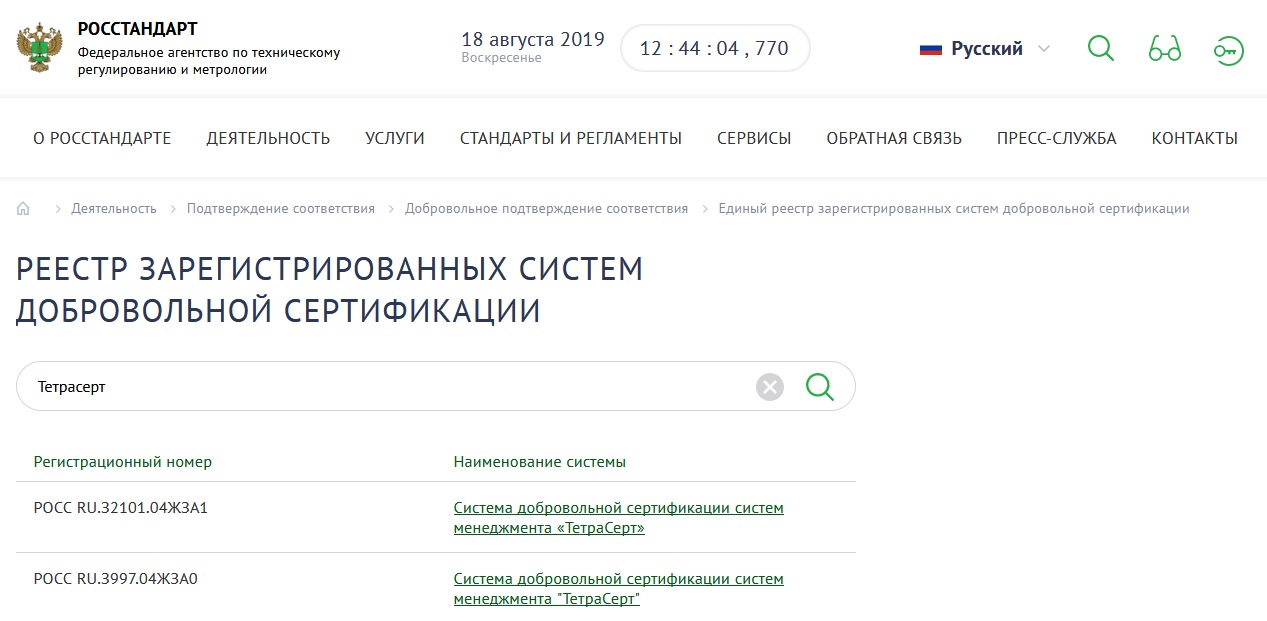
Task: Follow Добровольное подтверждение соответствия breadcrumb
Action: [547, 209]
